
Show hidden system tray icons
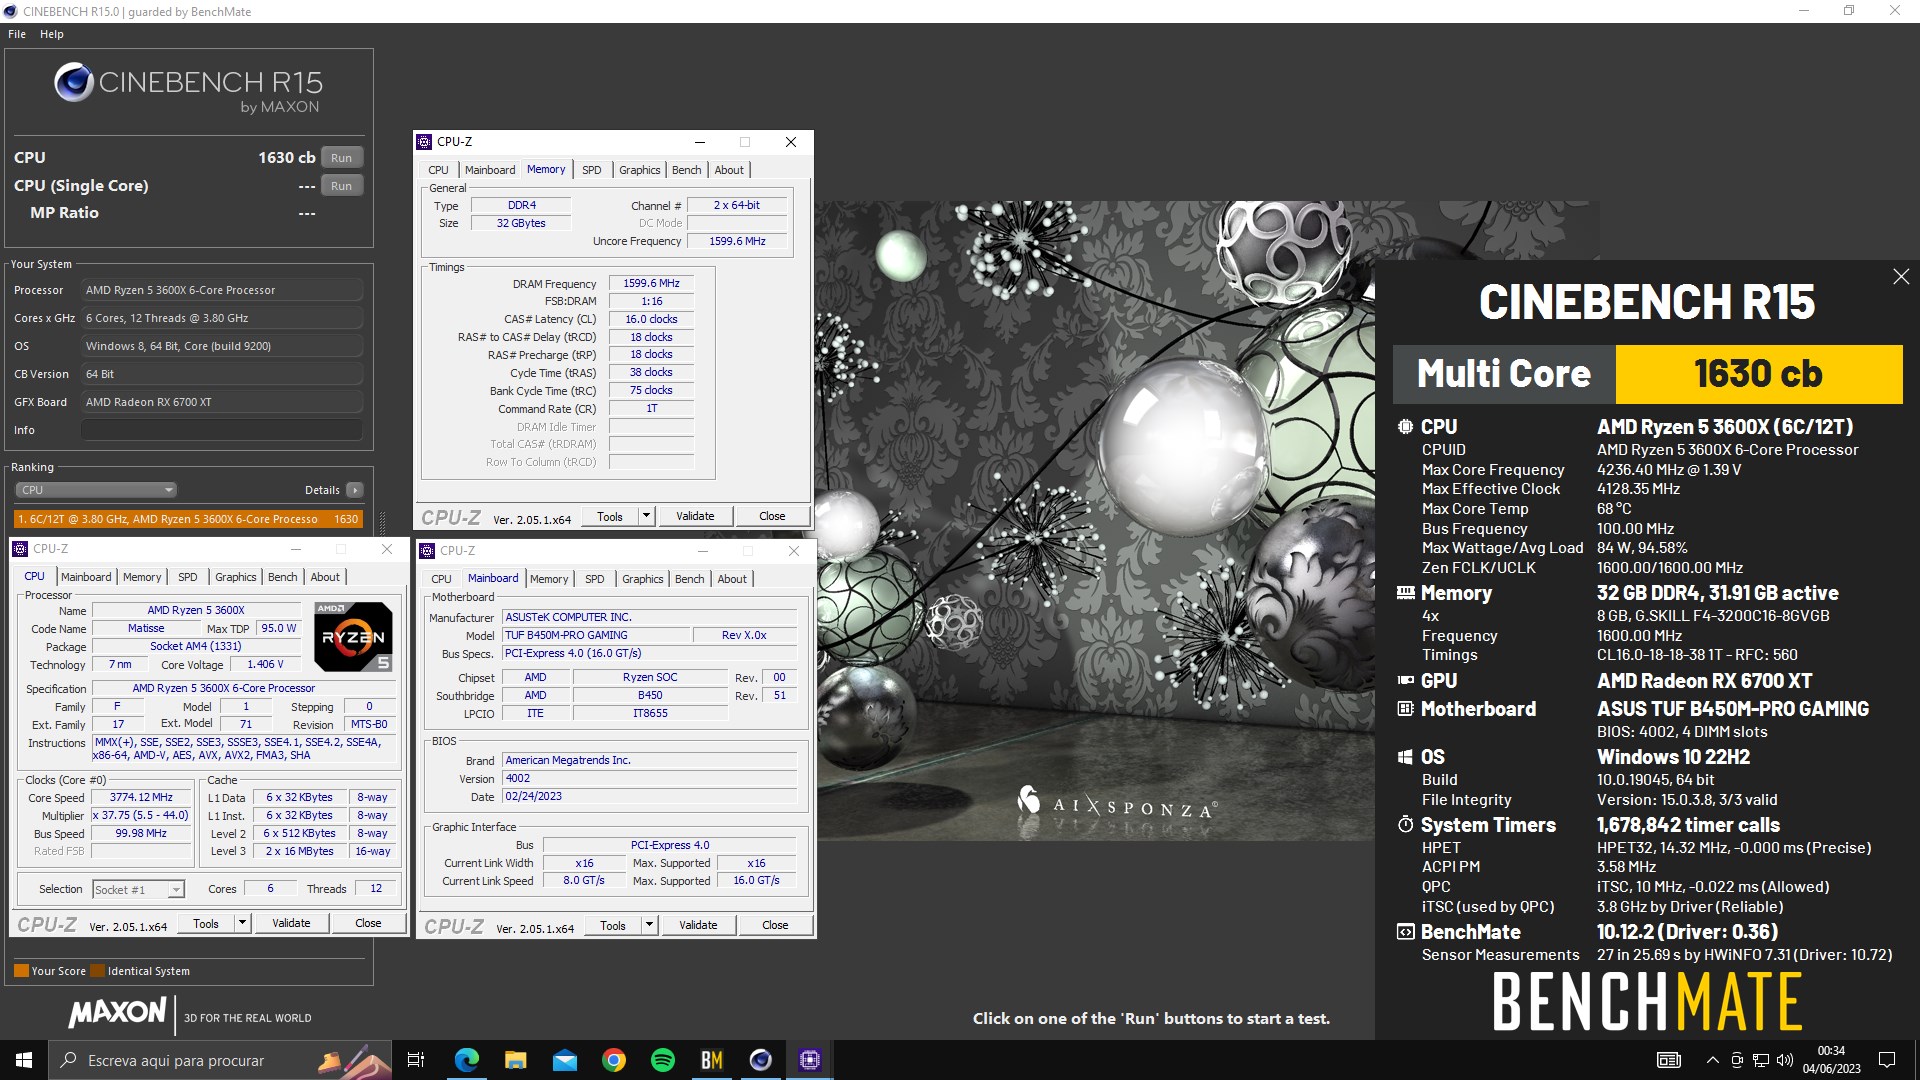click(x=1713, y=1060)
